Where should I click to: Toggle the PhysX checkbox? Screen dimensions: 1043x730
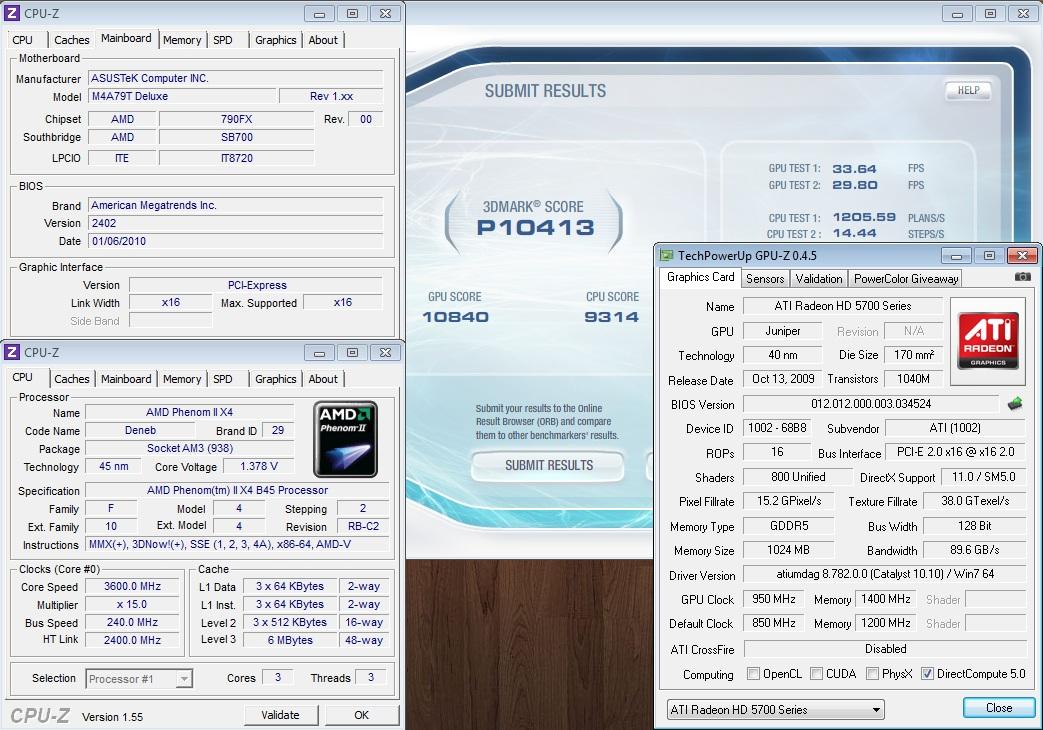tap(872, 673)
